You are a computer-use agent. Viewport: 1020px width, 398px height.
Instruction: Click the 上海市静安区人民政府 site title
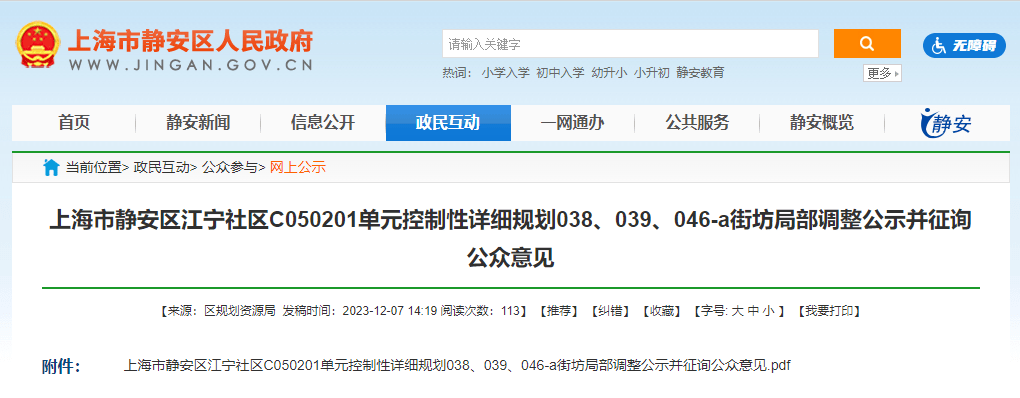tap(191, 41)
